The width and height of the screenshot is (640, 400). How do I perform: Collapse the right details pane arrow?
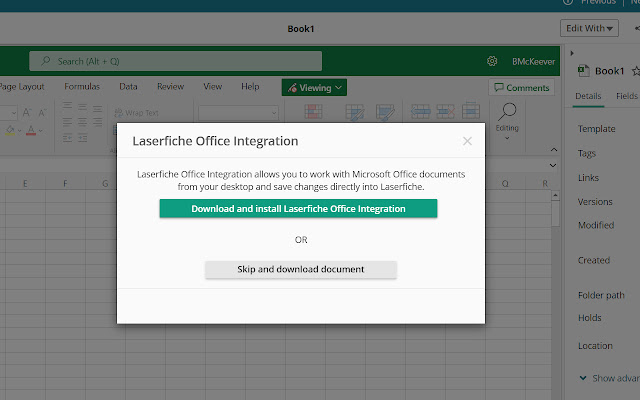click(x=571, y=52)
